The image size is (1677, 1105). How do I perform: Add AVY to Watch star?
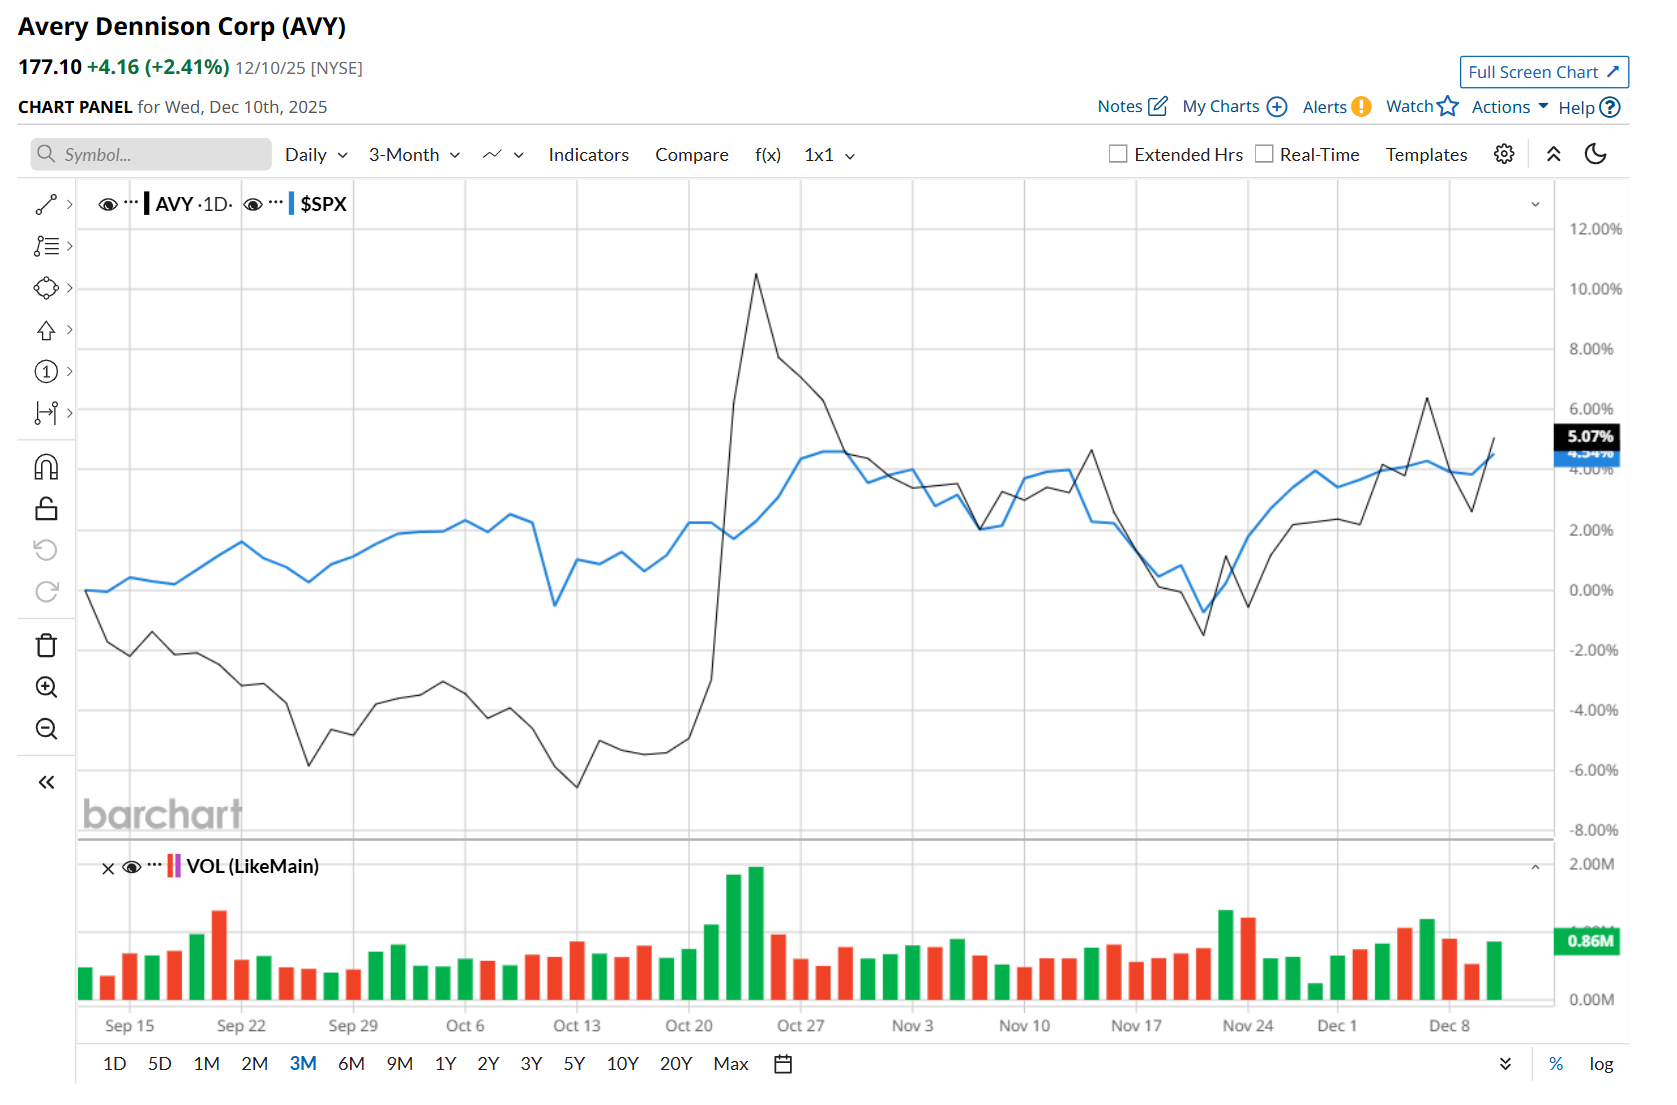click(x=1448, y=106)
